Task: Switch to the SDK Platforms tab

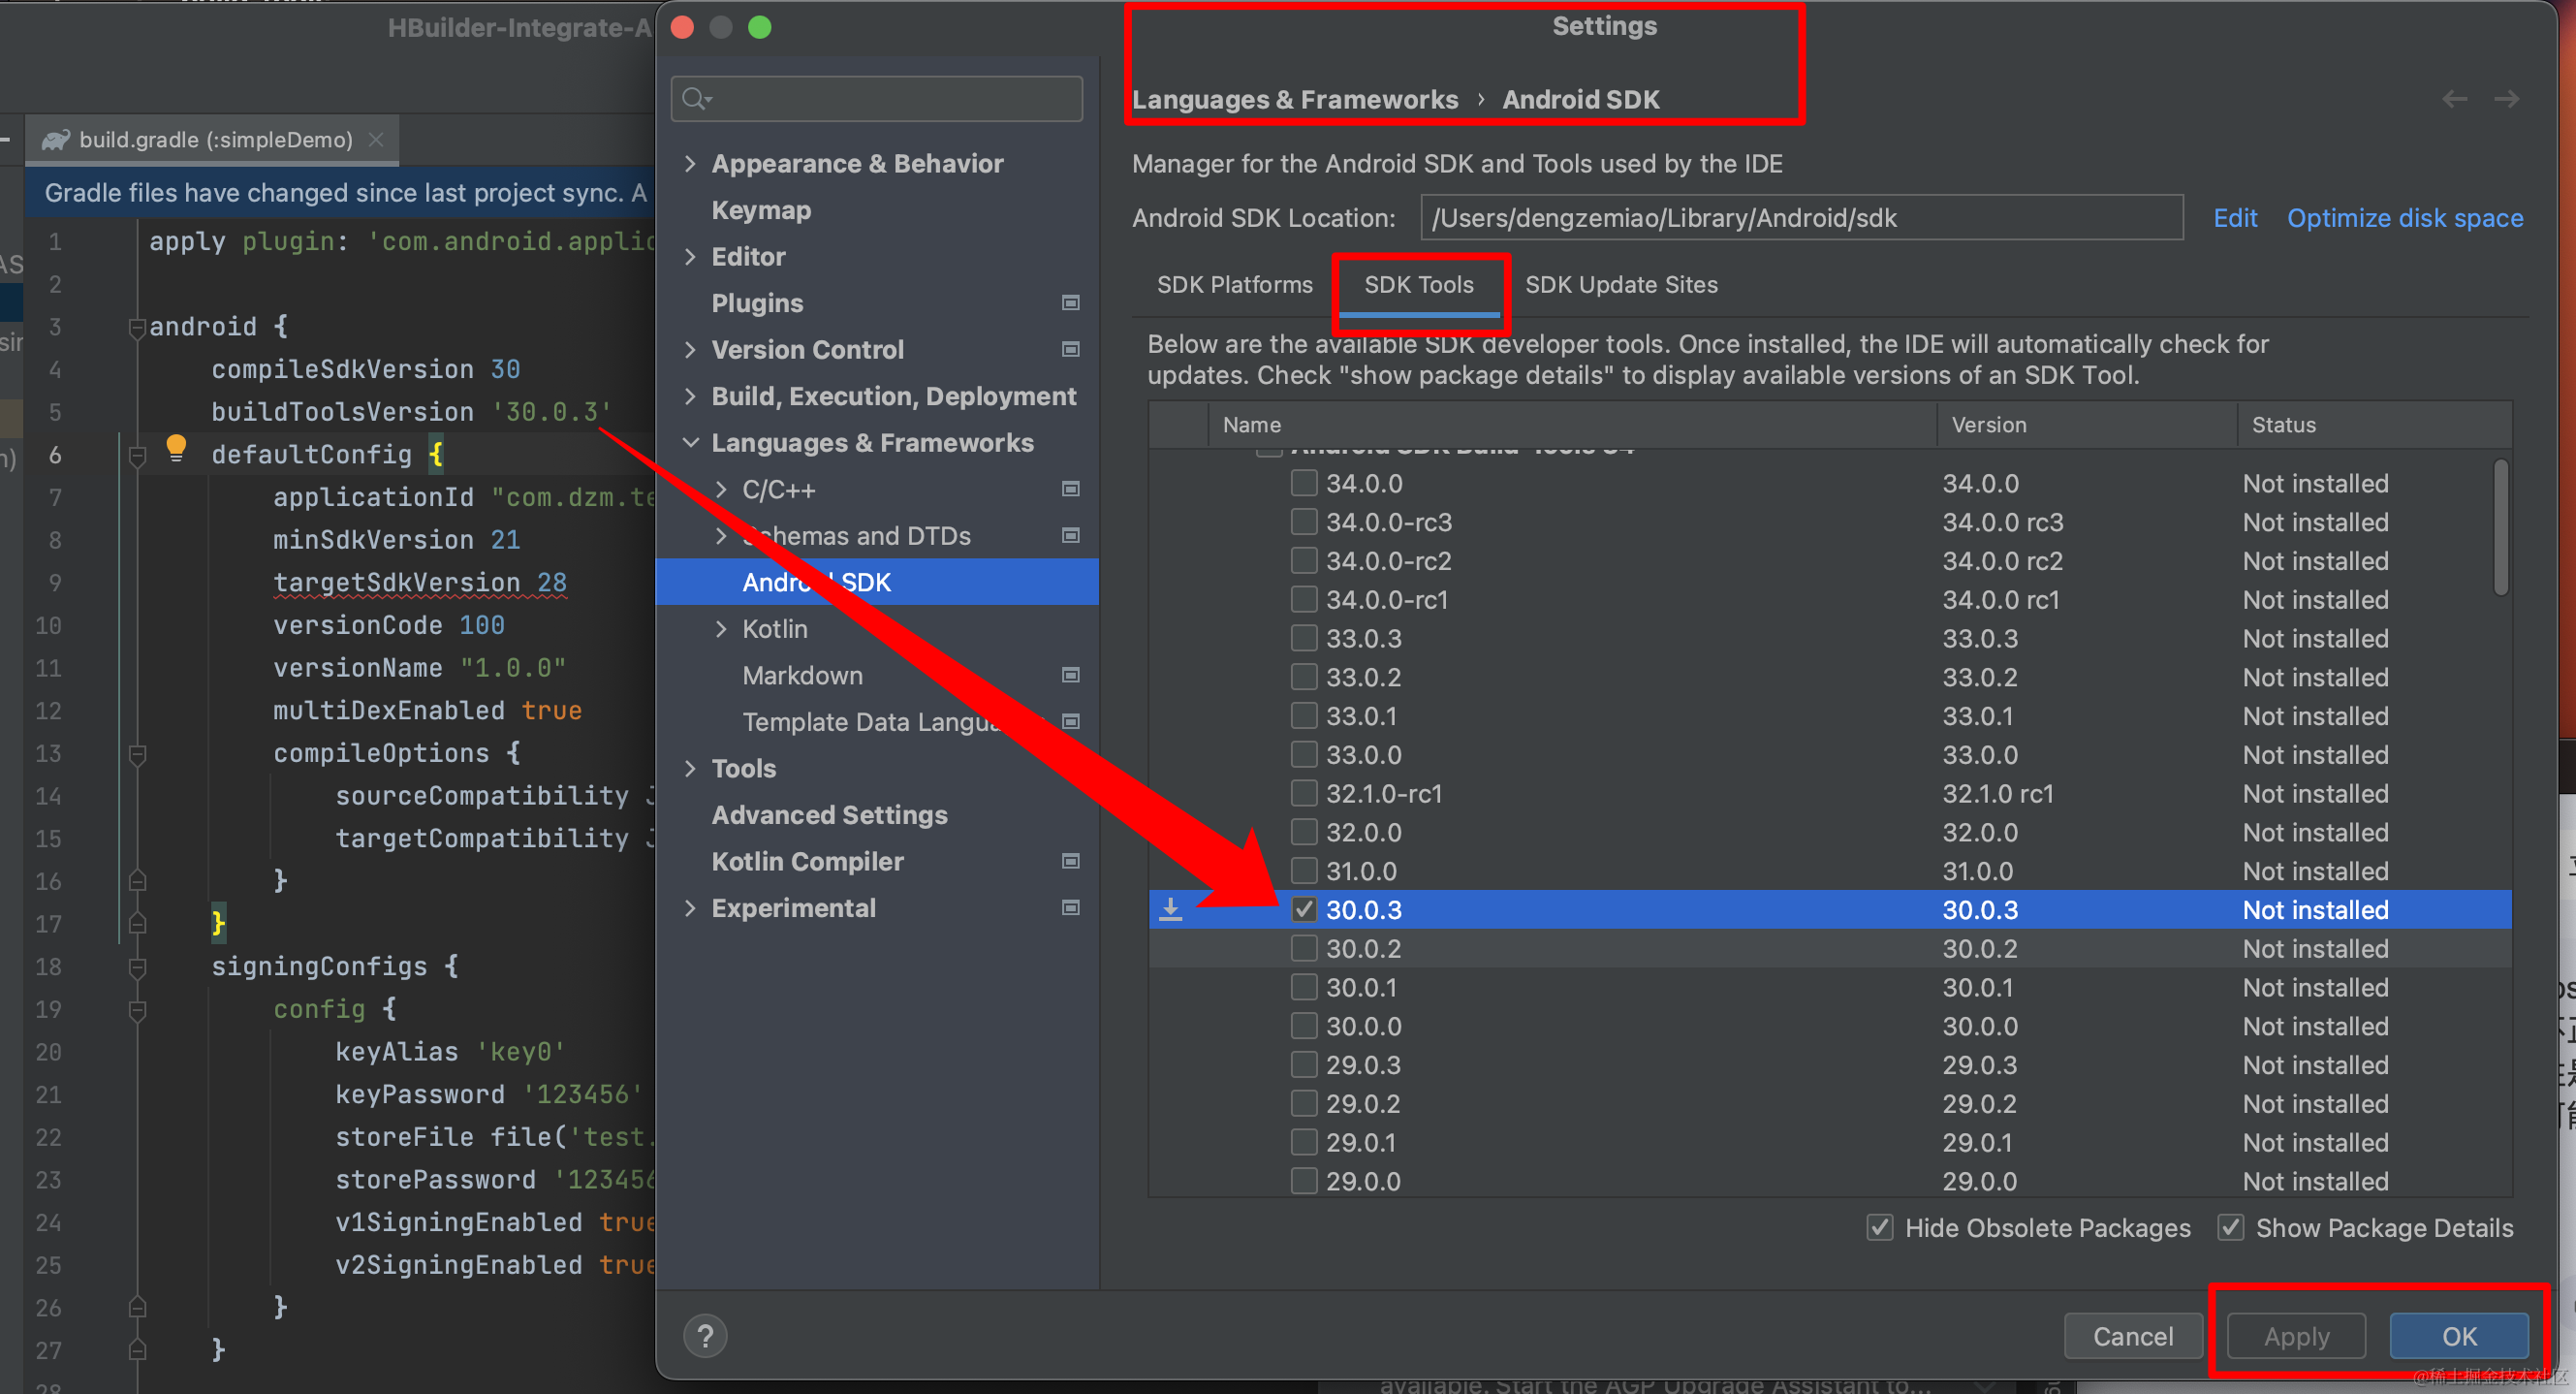Action: pos(1234,285)
